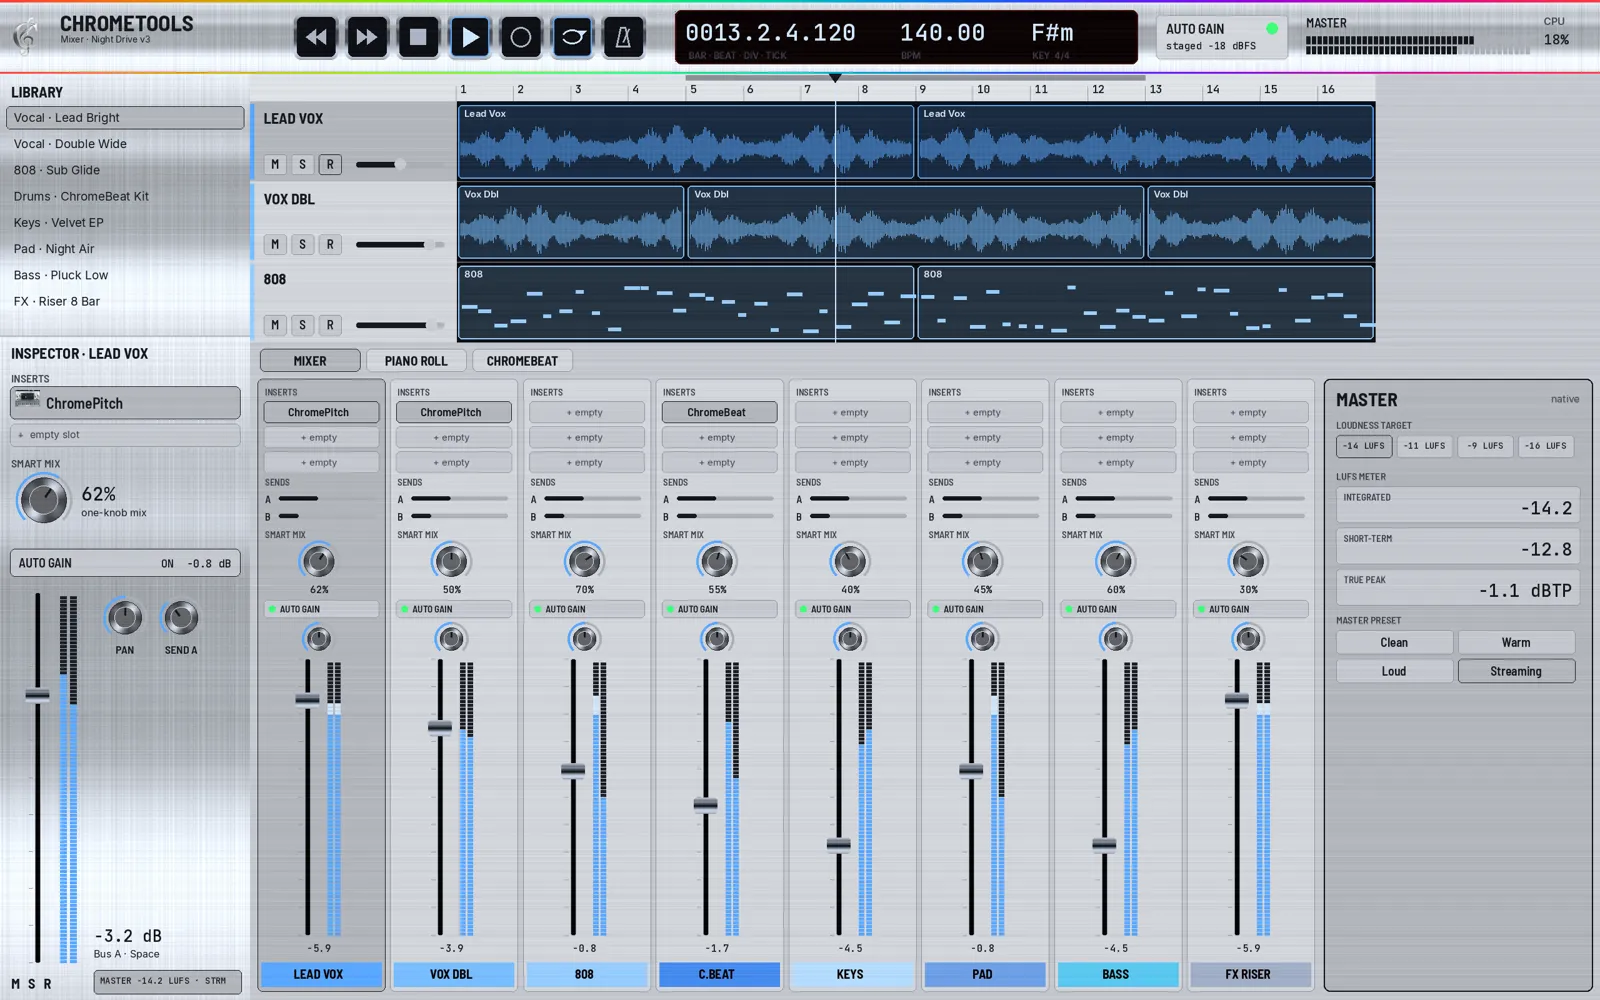This screenshot has height=1000, width=1600.
Task: Click the ChromeTools logo icon
Action: click(x=27, y=35)
